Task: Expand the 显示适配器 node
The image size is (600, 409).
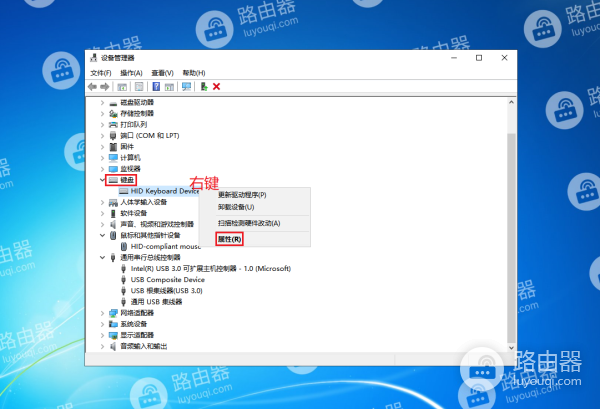Action: click(x=102, y=335)
